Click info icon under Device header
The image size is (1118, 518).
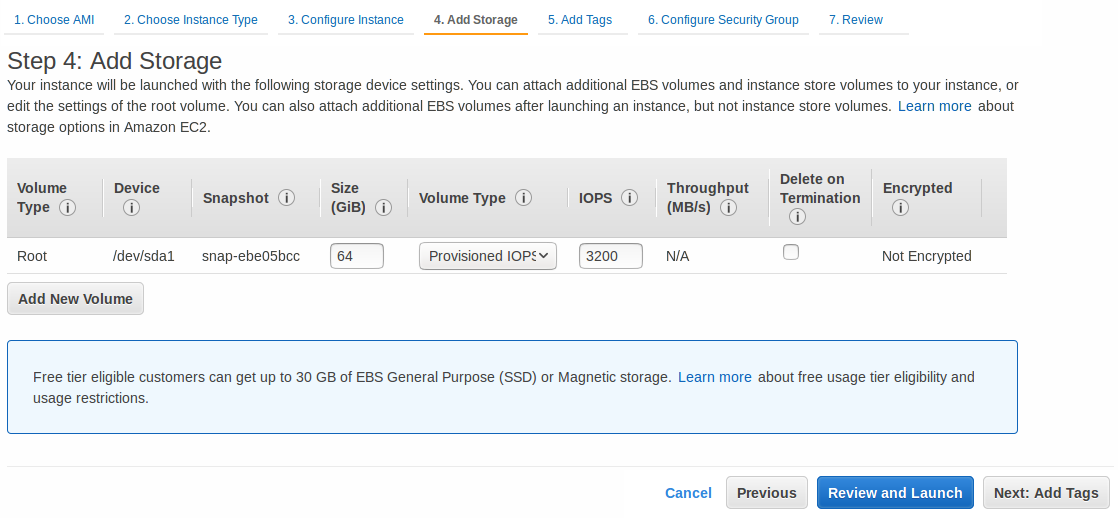pos(131,208)
